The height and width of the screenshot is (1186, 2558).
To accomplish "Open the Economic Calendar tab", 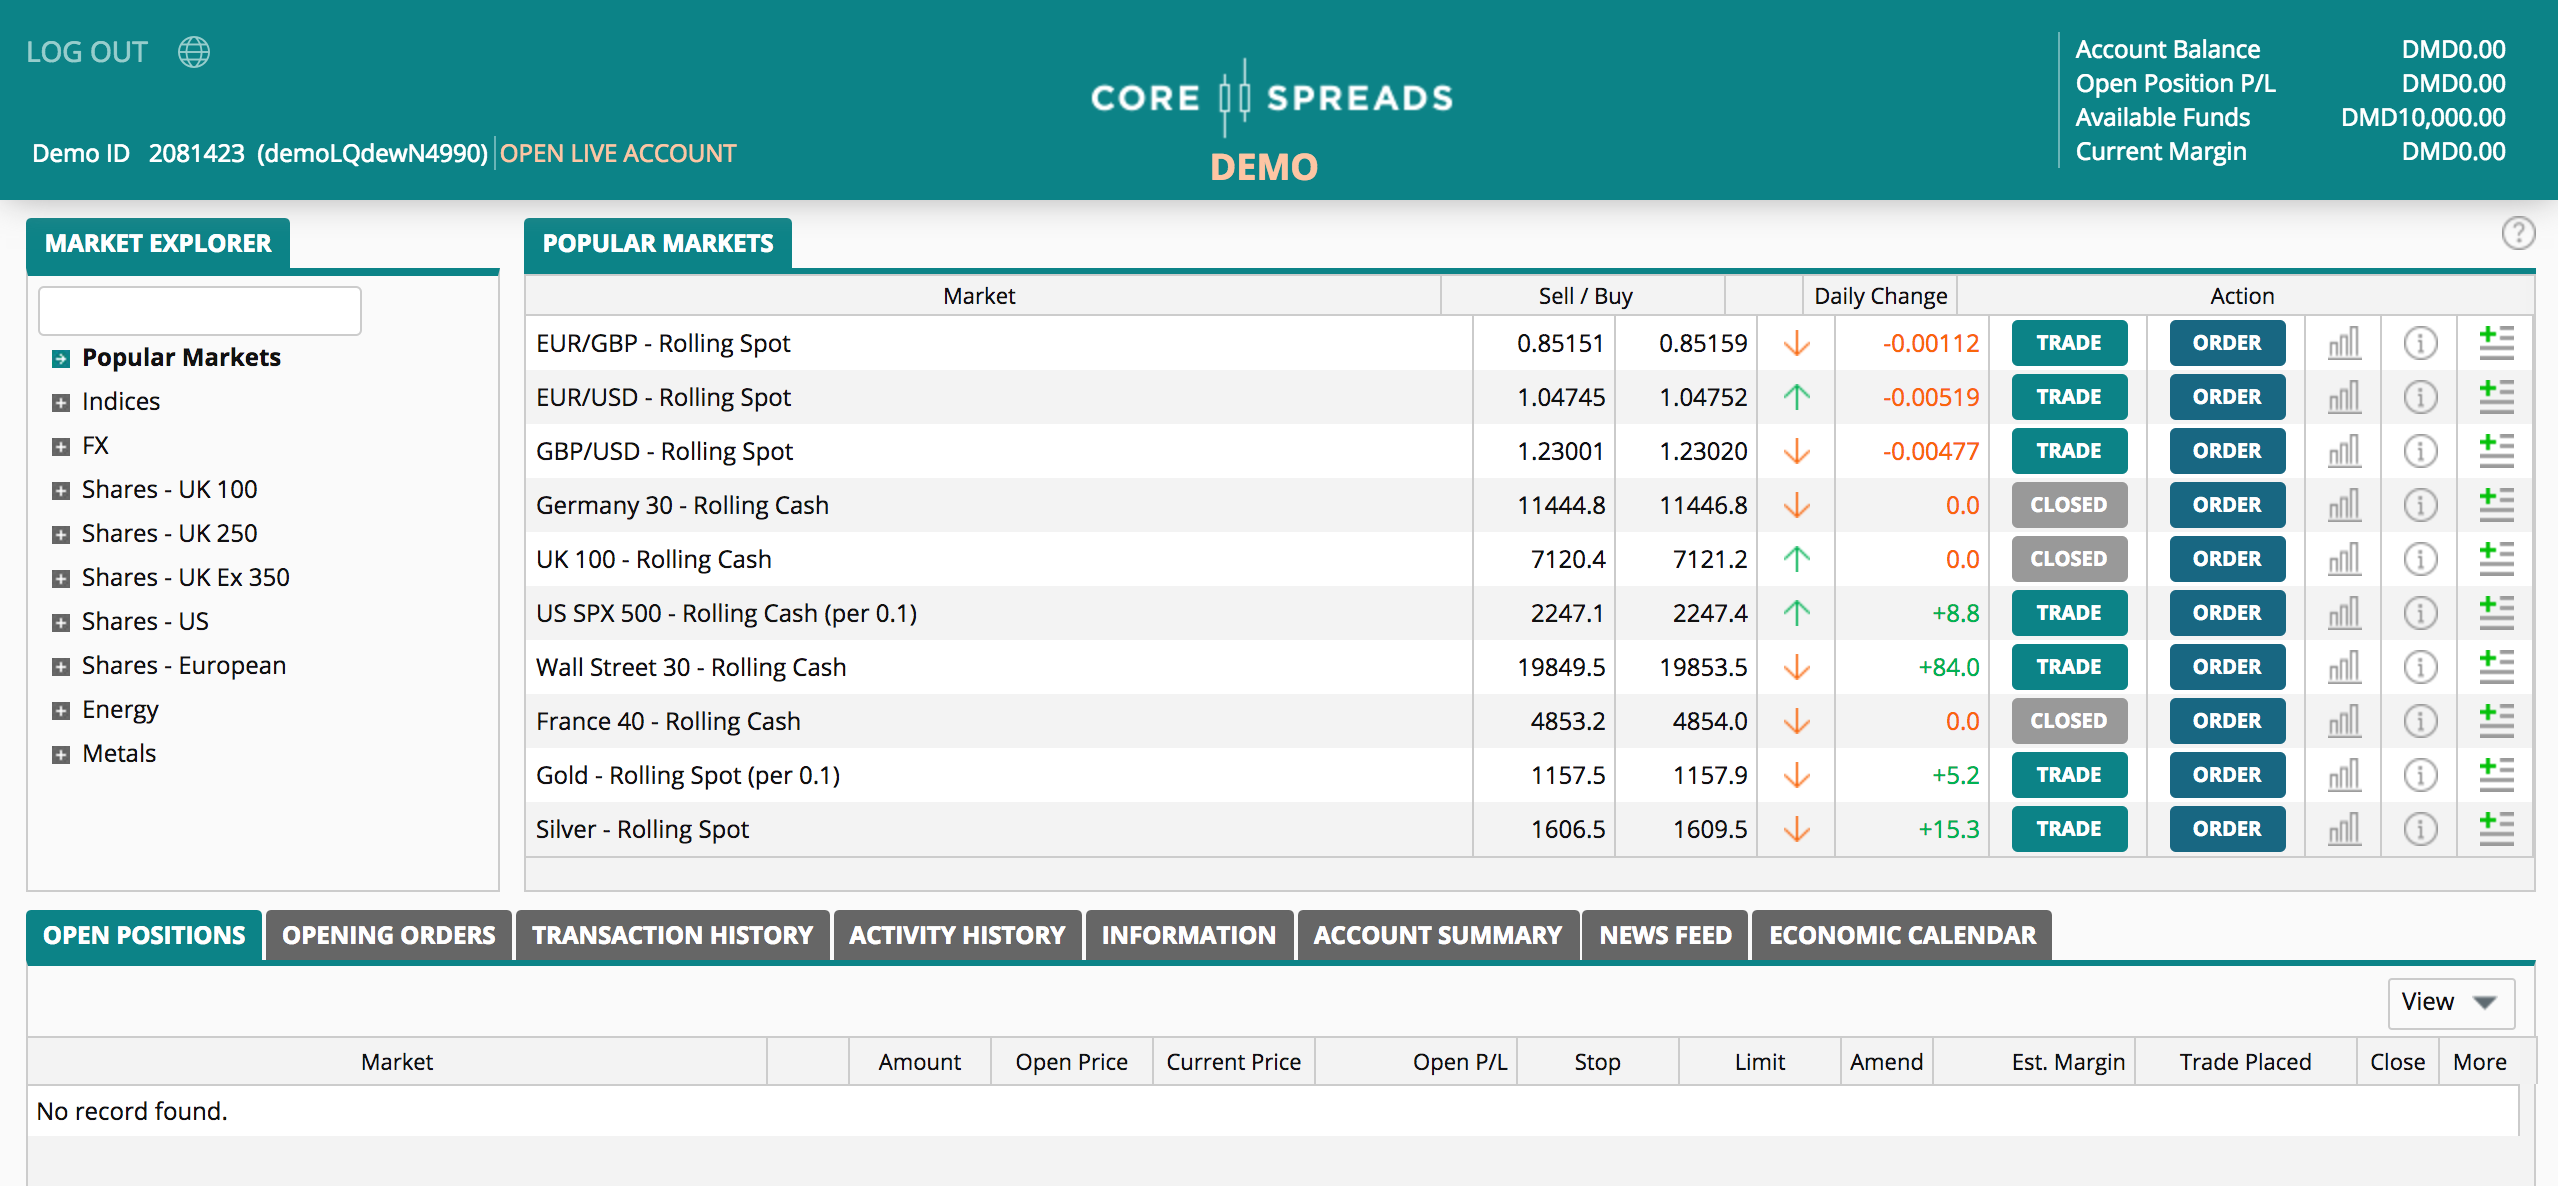I will pyautogui.click(x=1902, y=935).
